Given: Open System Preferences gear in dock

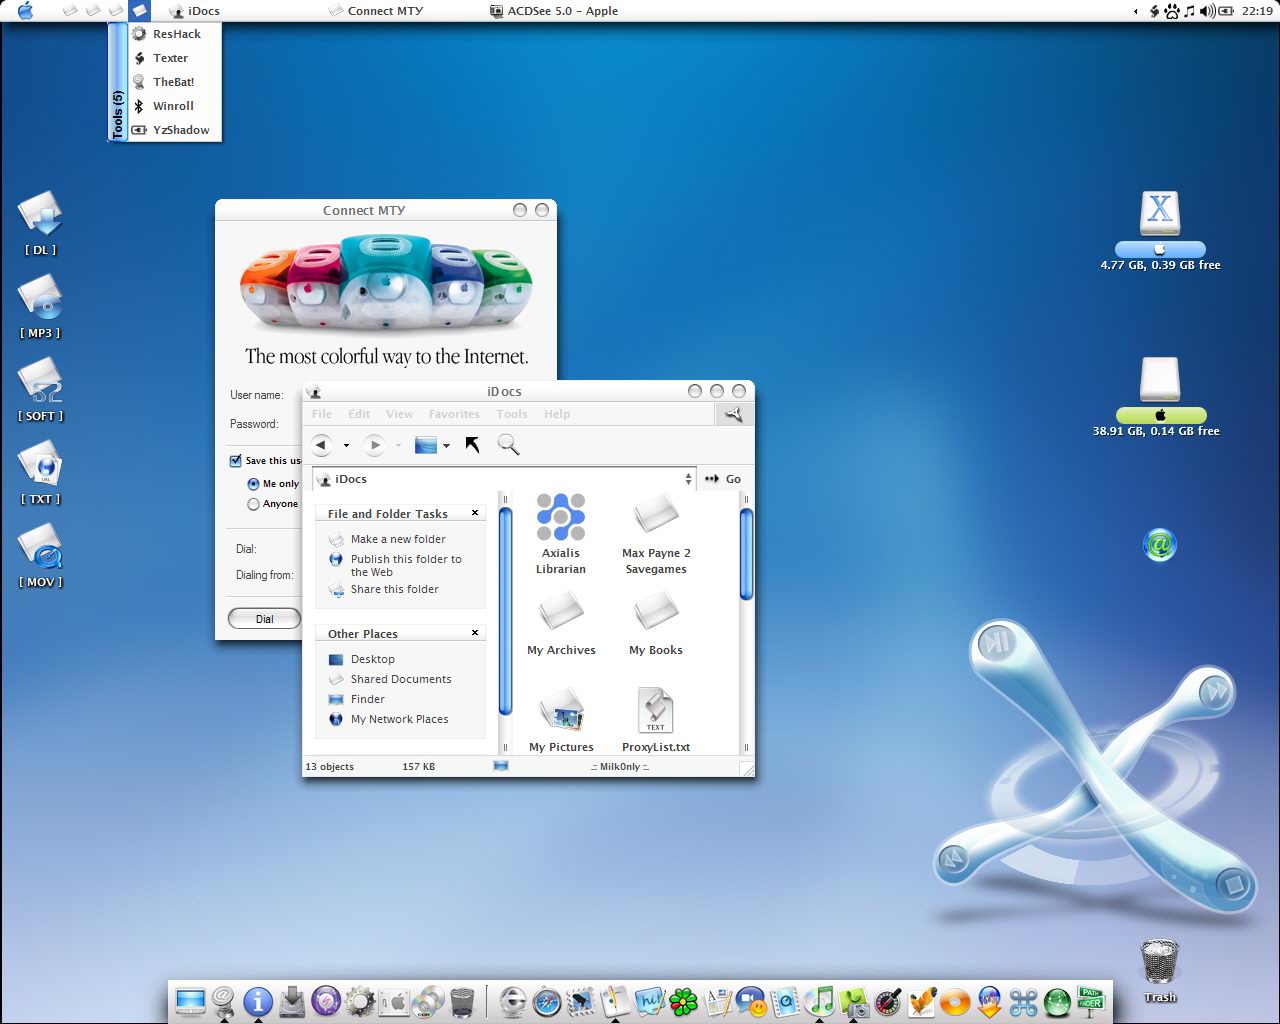Looking at the screenshot, I should [x=360, y=1001].
